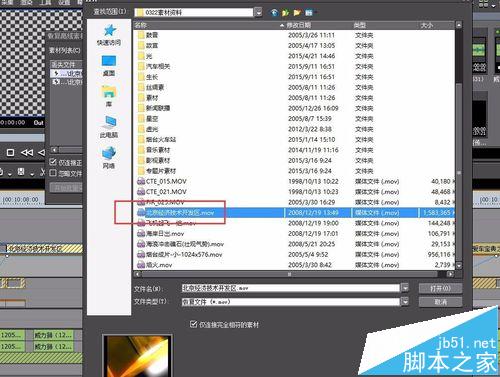Expand the 文件名 (File name) dropdown arrow
Viewport: 500px width, 377px height.
pos(405,288)
